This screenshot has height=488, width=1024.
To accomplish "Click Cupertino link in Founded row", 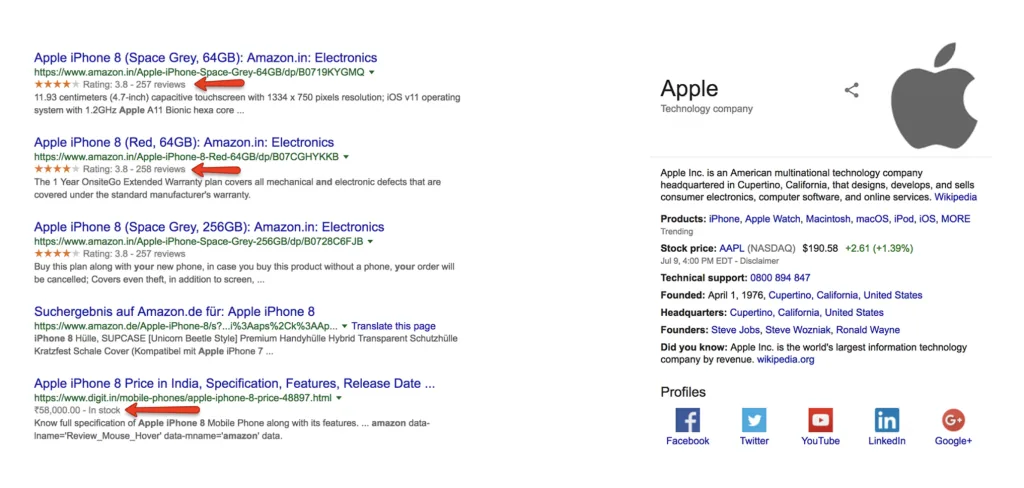I will coord(792,295).
